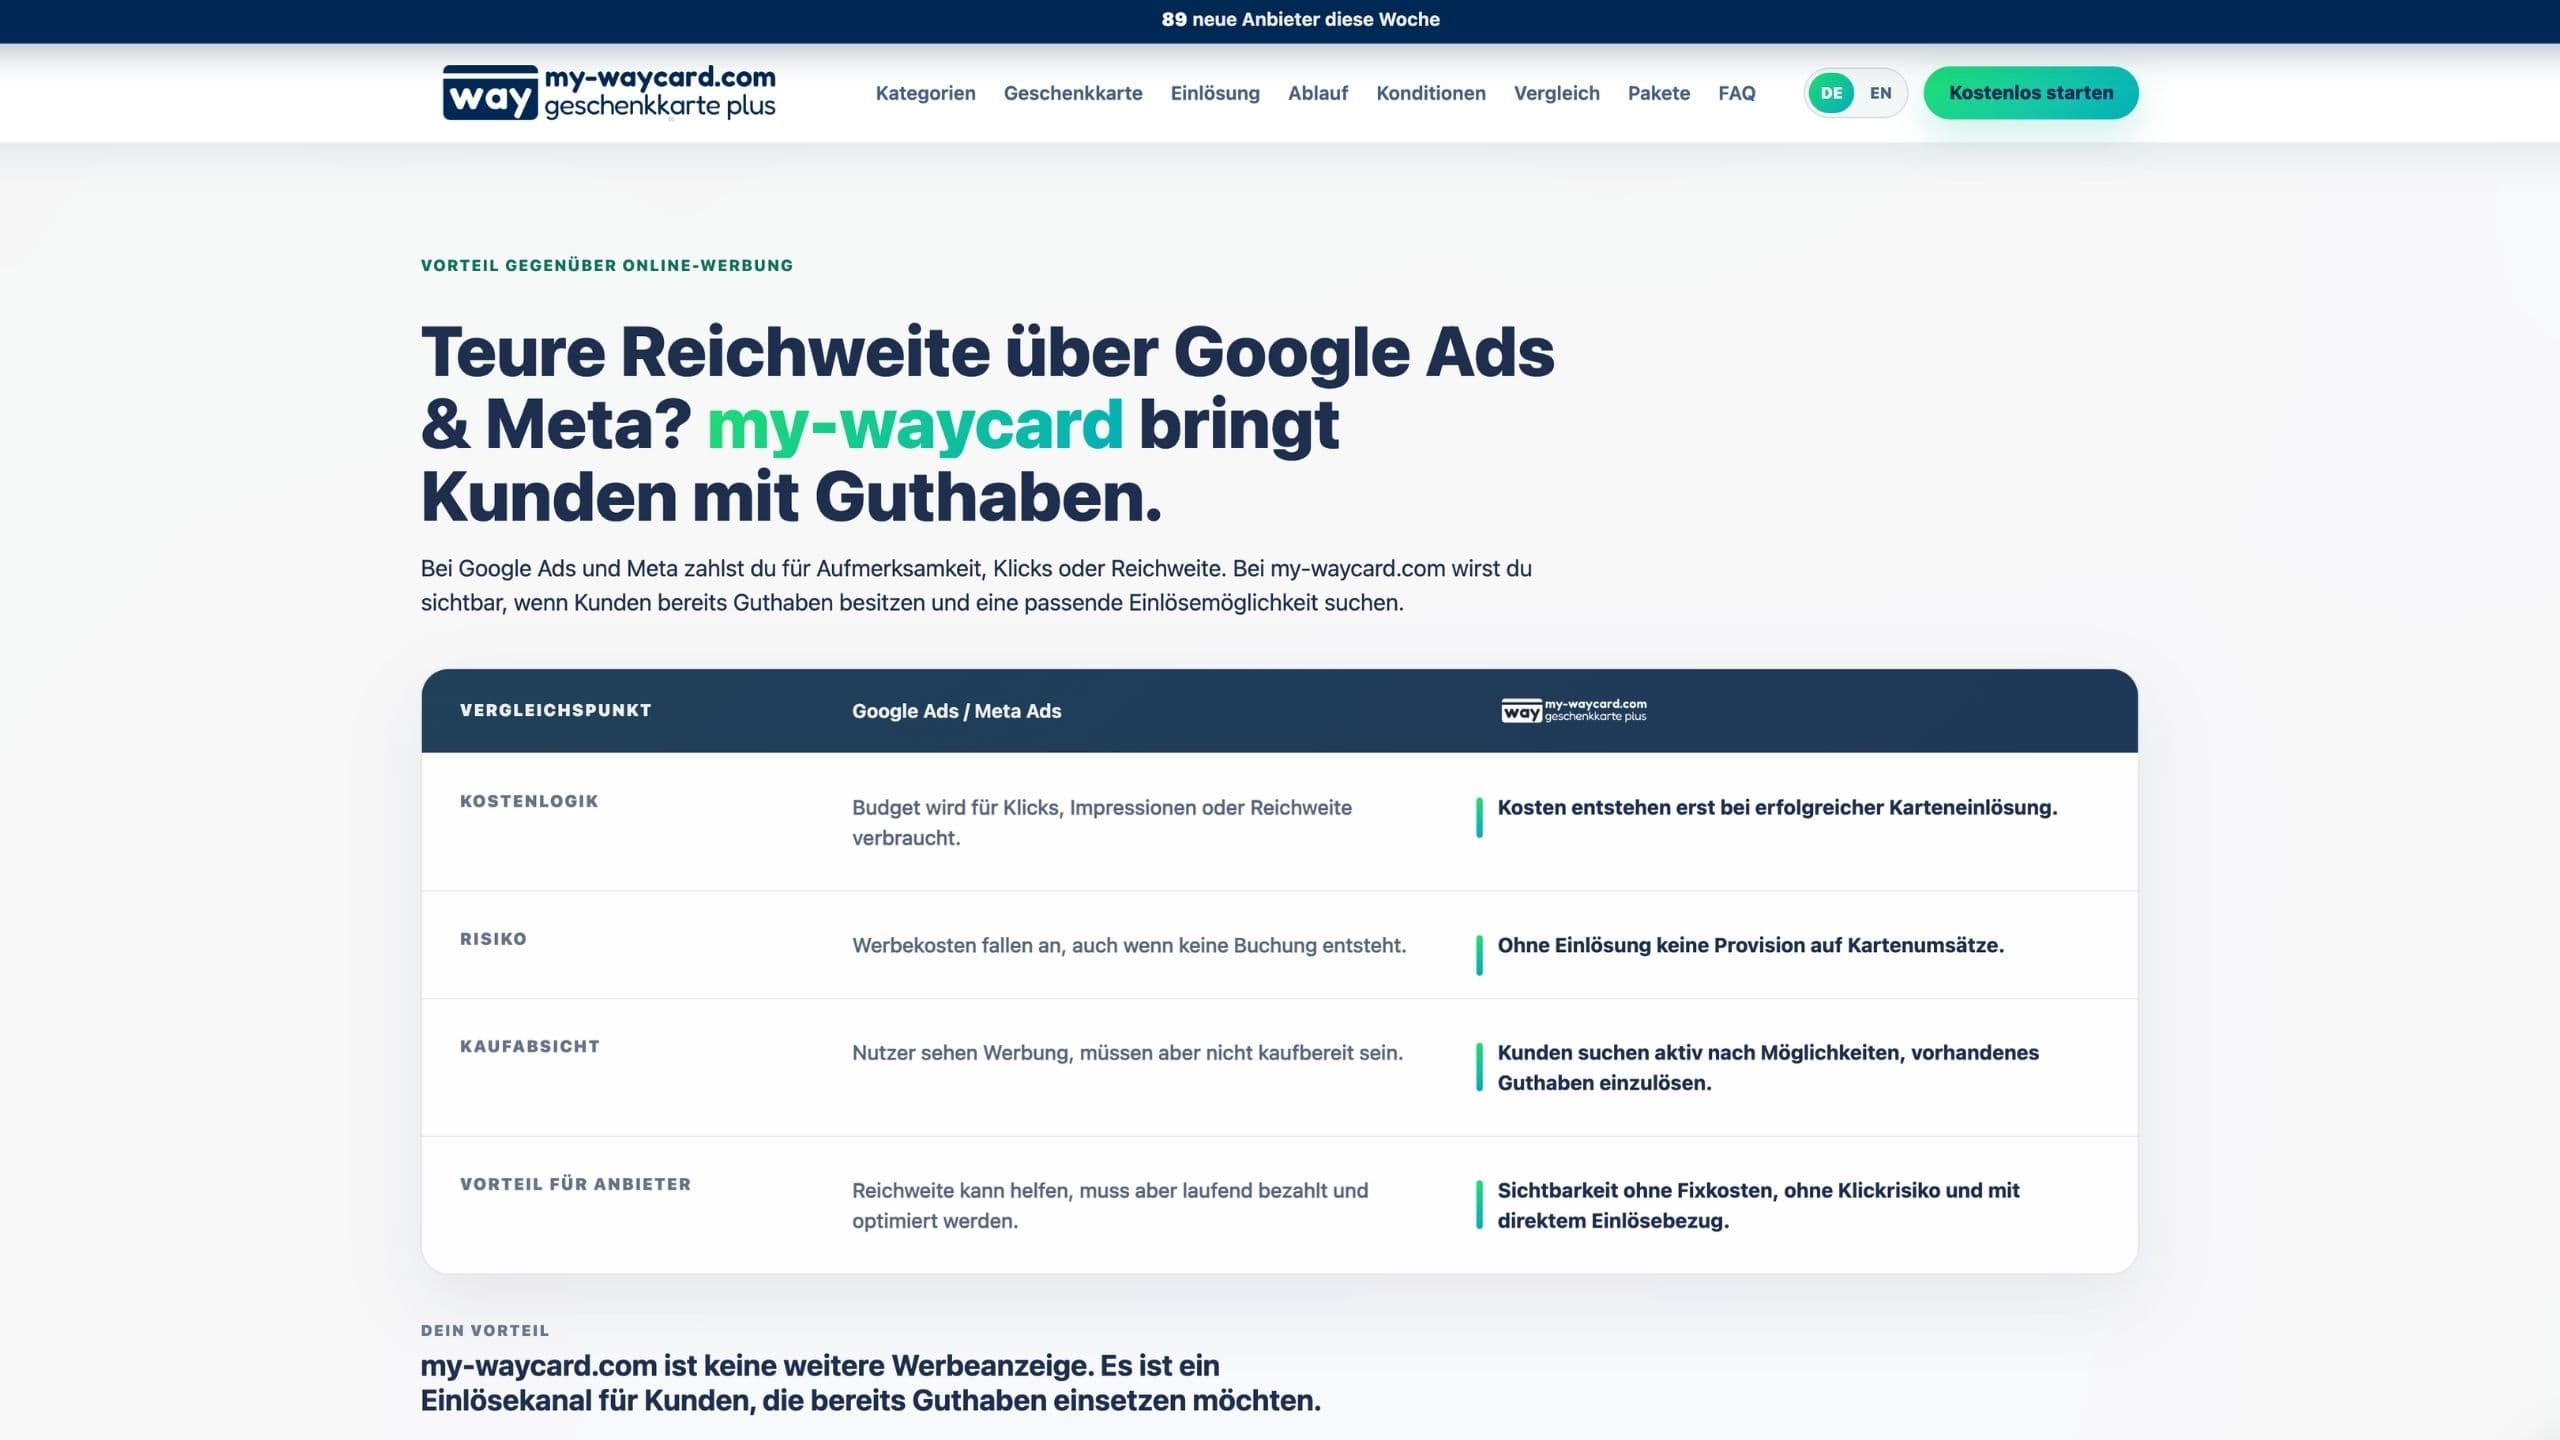Select the KAUFABSICHT row label
Viewport: 2560px width, 1440px height.
(x=530, y=1046)
